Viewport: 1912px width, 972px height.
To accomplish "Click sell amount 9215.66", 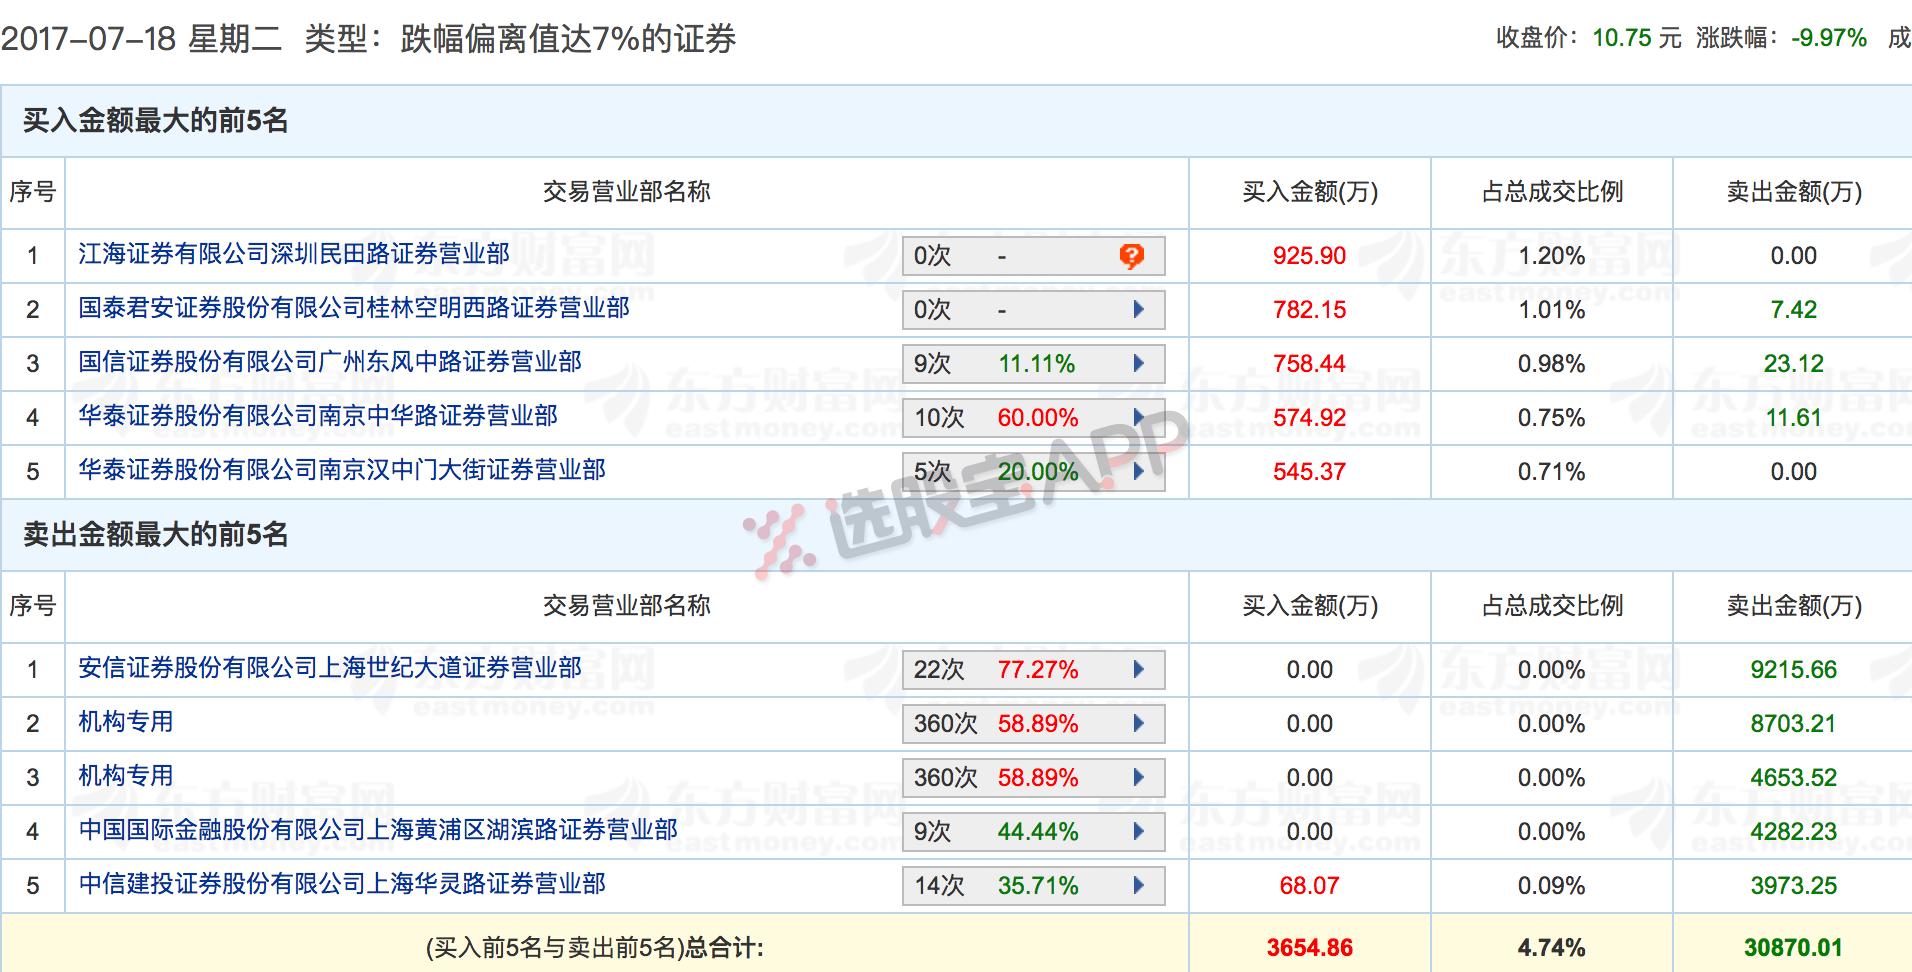I will click(x=1793, y=670).
